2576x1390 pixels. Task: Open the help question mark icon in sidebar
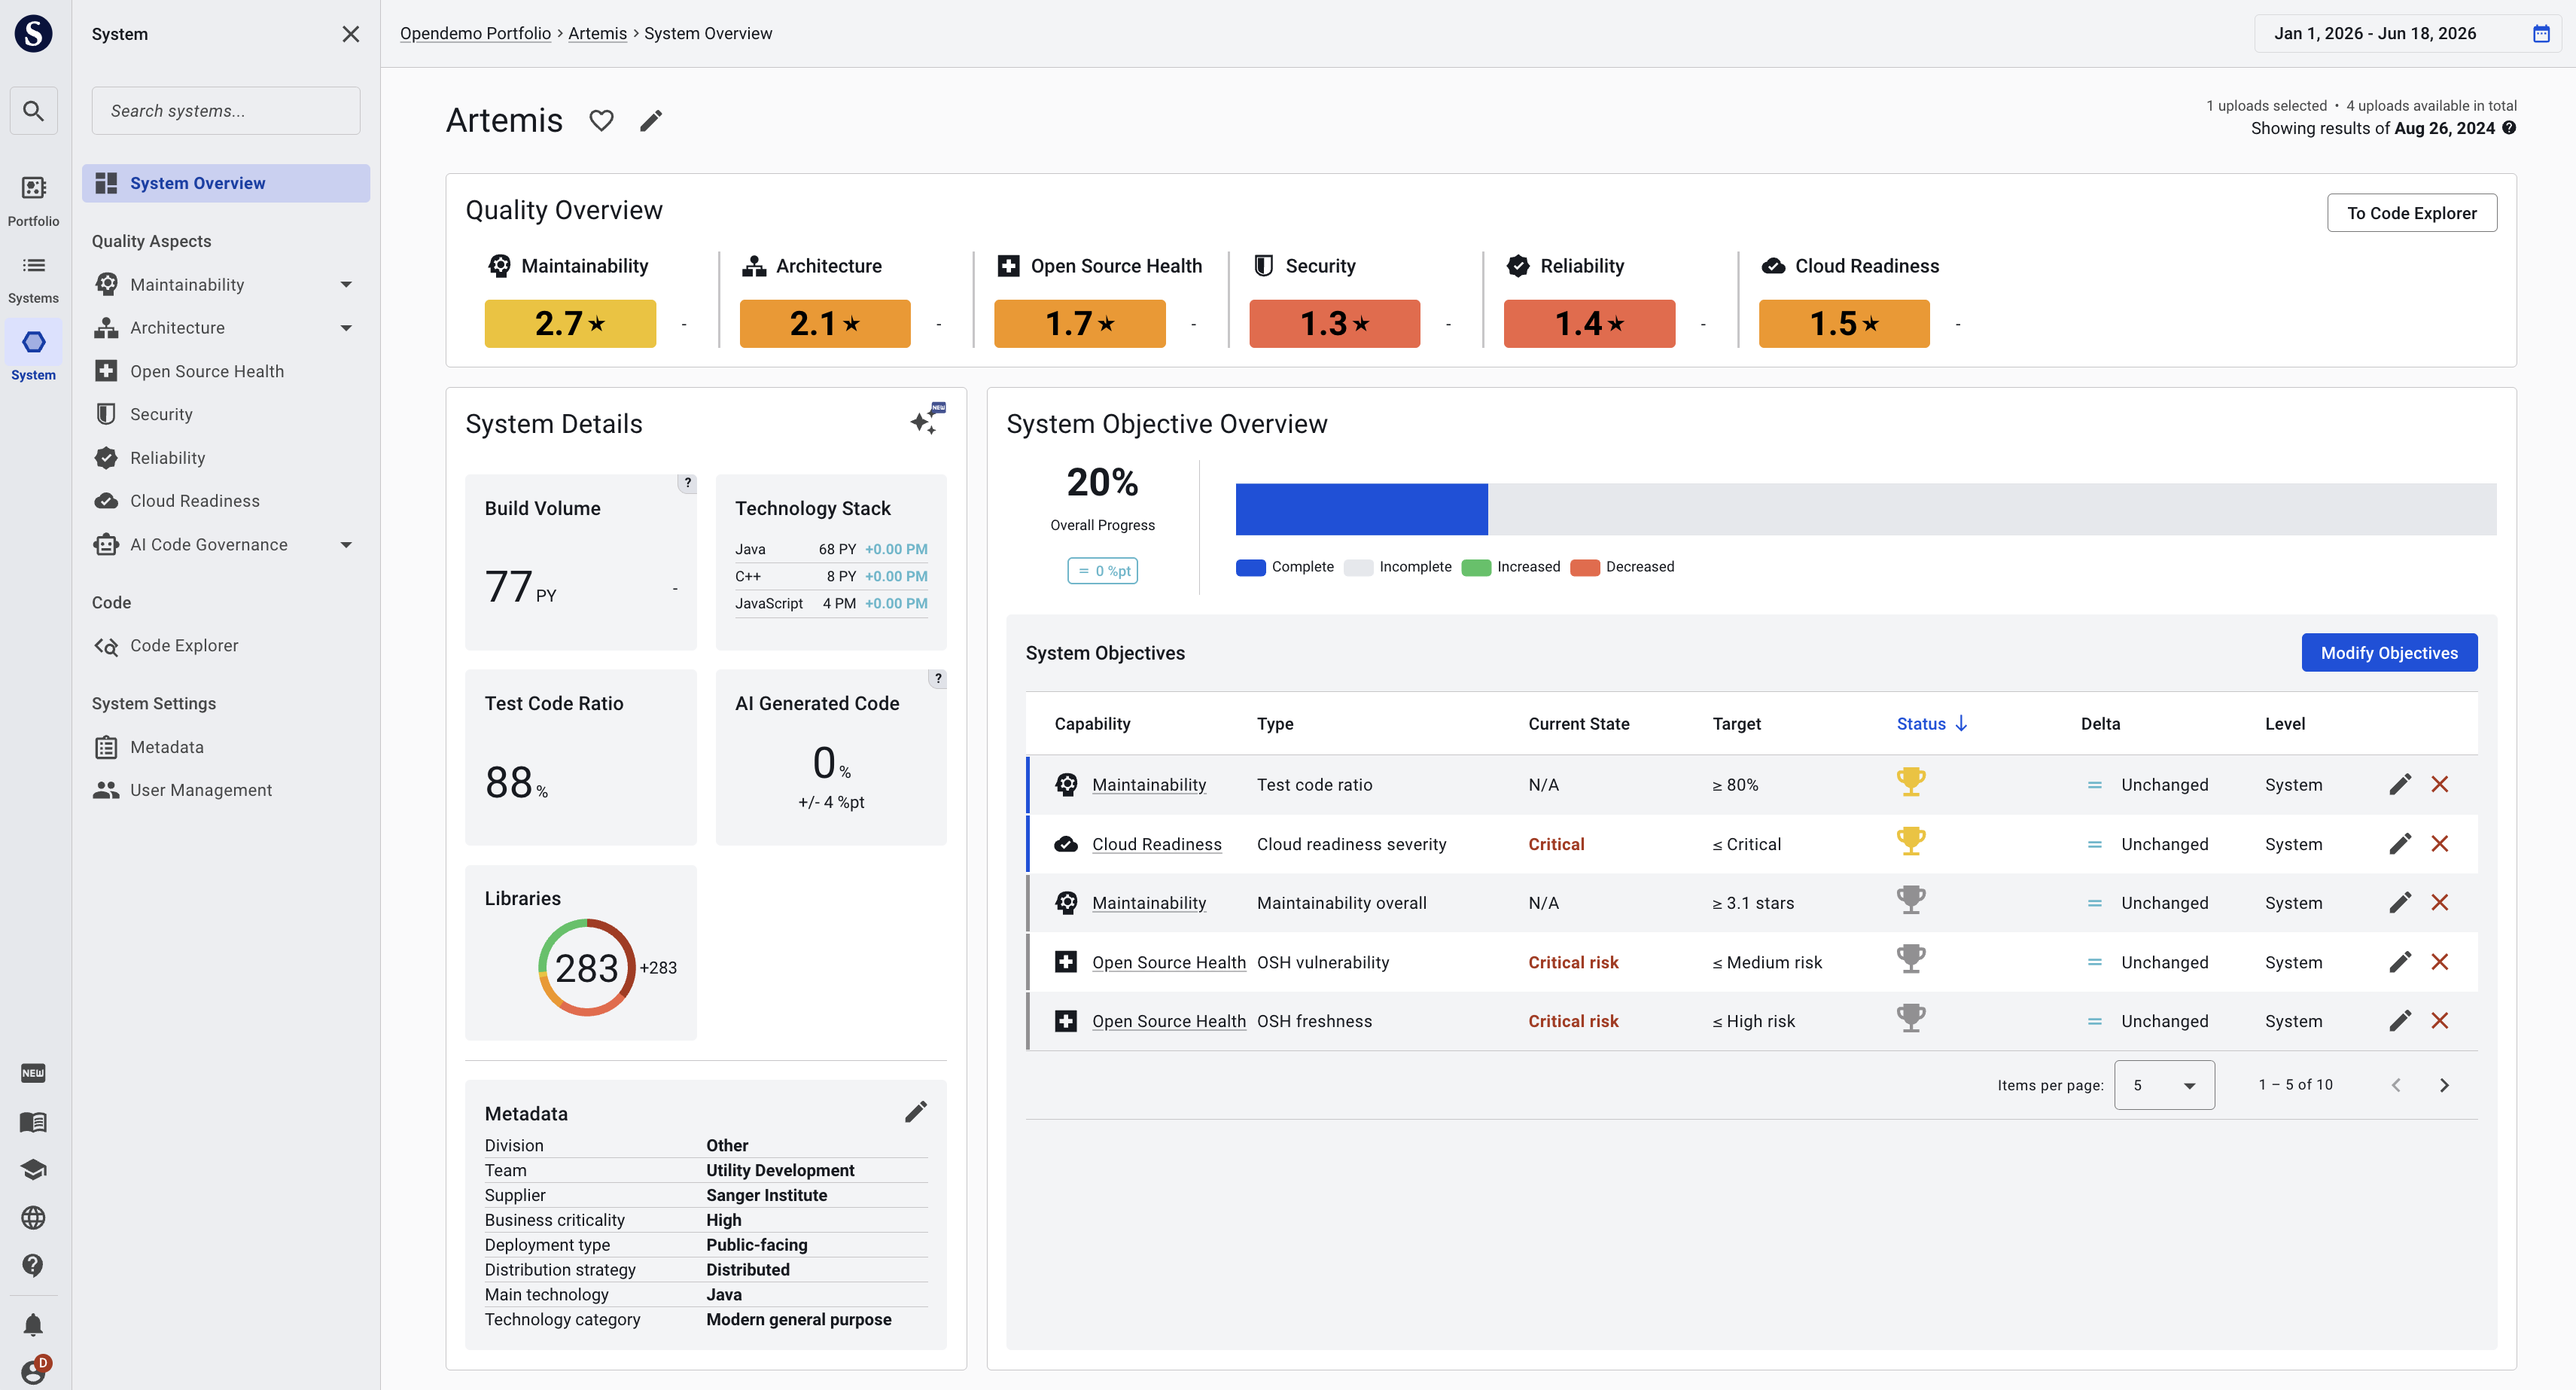tap(33, 1266)
